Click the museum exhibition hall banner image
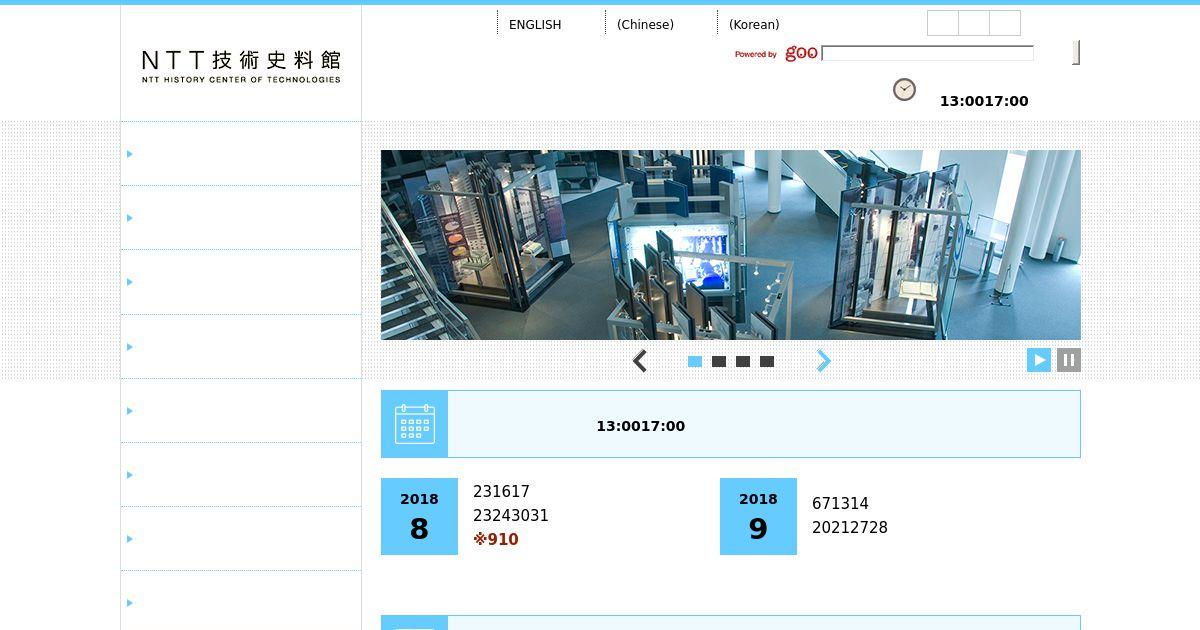 coord(731,245)
